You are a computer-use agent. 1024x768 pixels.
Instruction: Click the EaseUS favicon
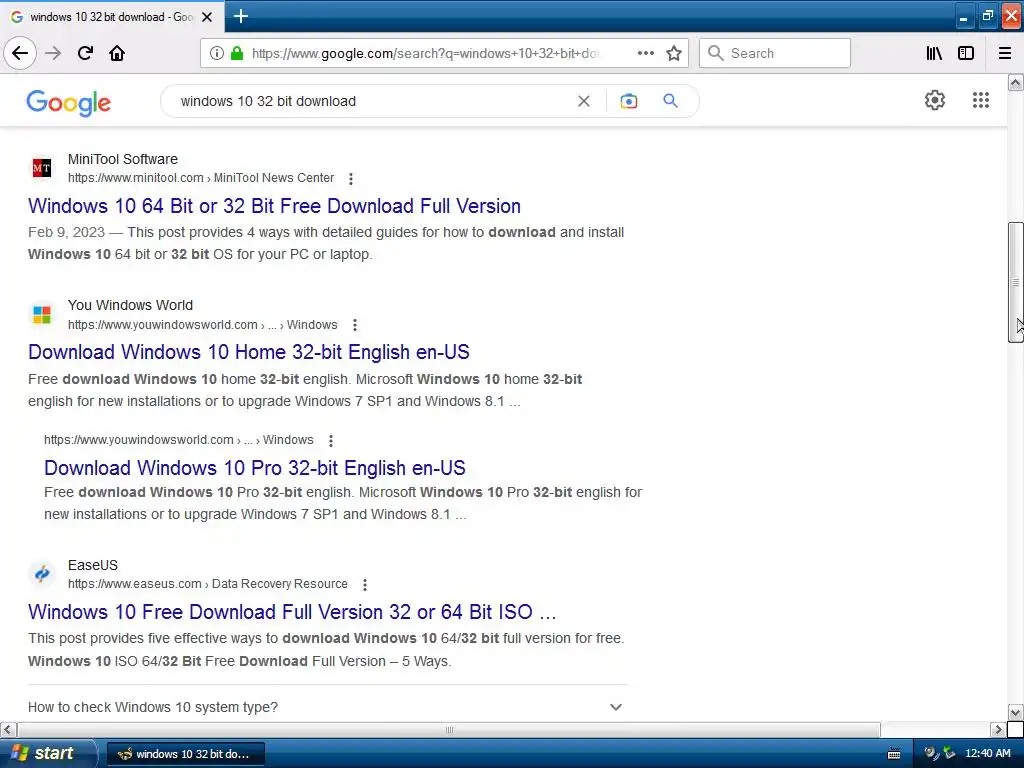point(42,574)
